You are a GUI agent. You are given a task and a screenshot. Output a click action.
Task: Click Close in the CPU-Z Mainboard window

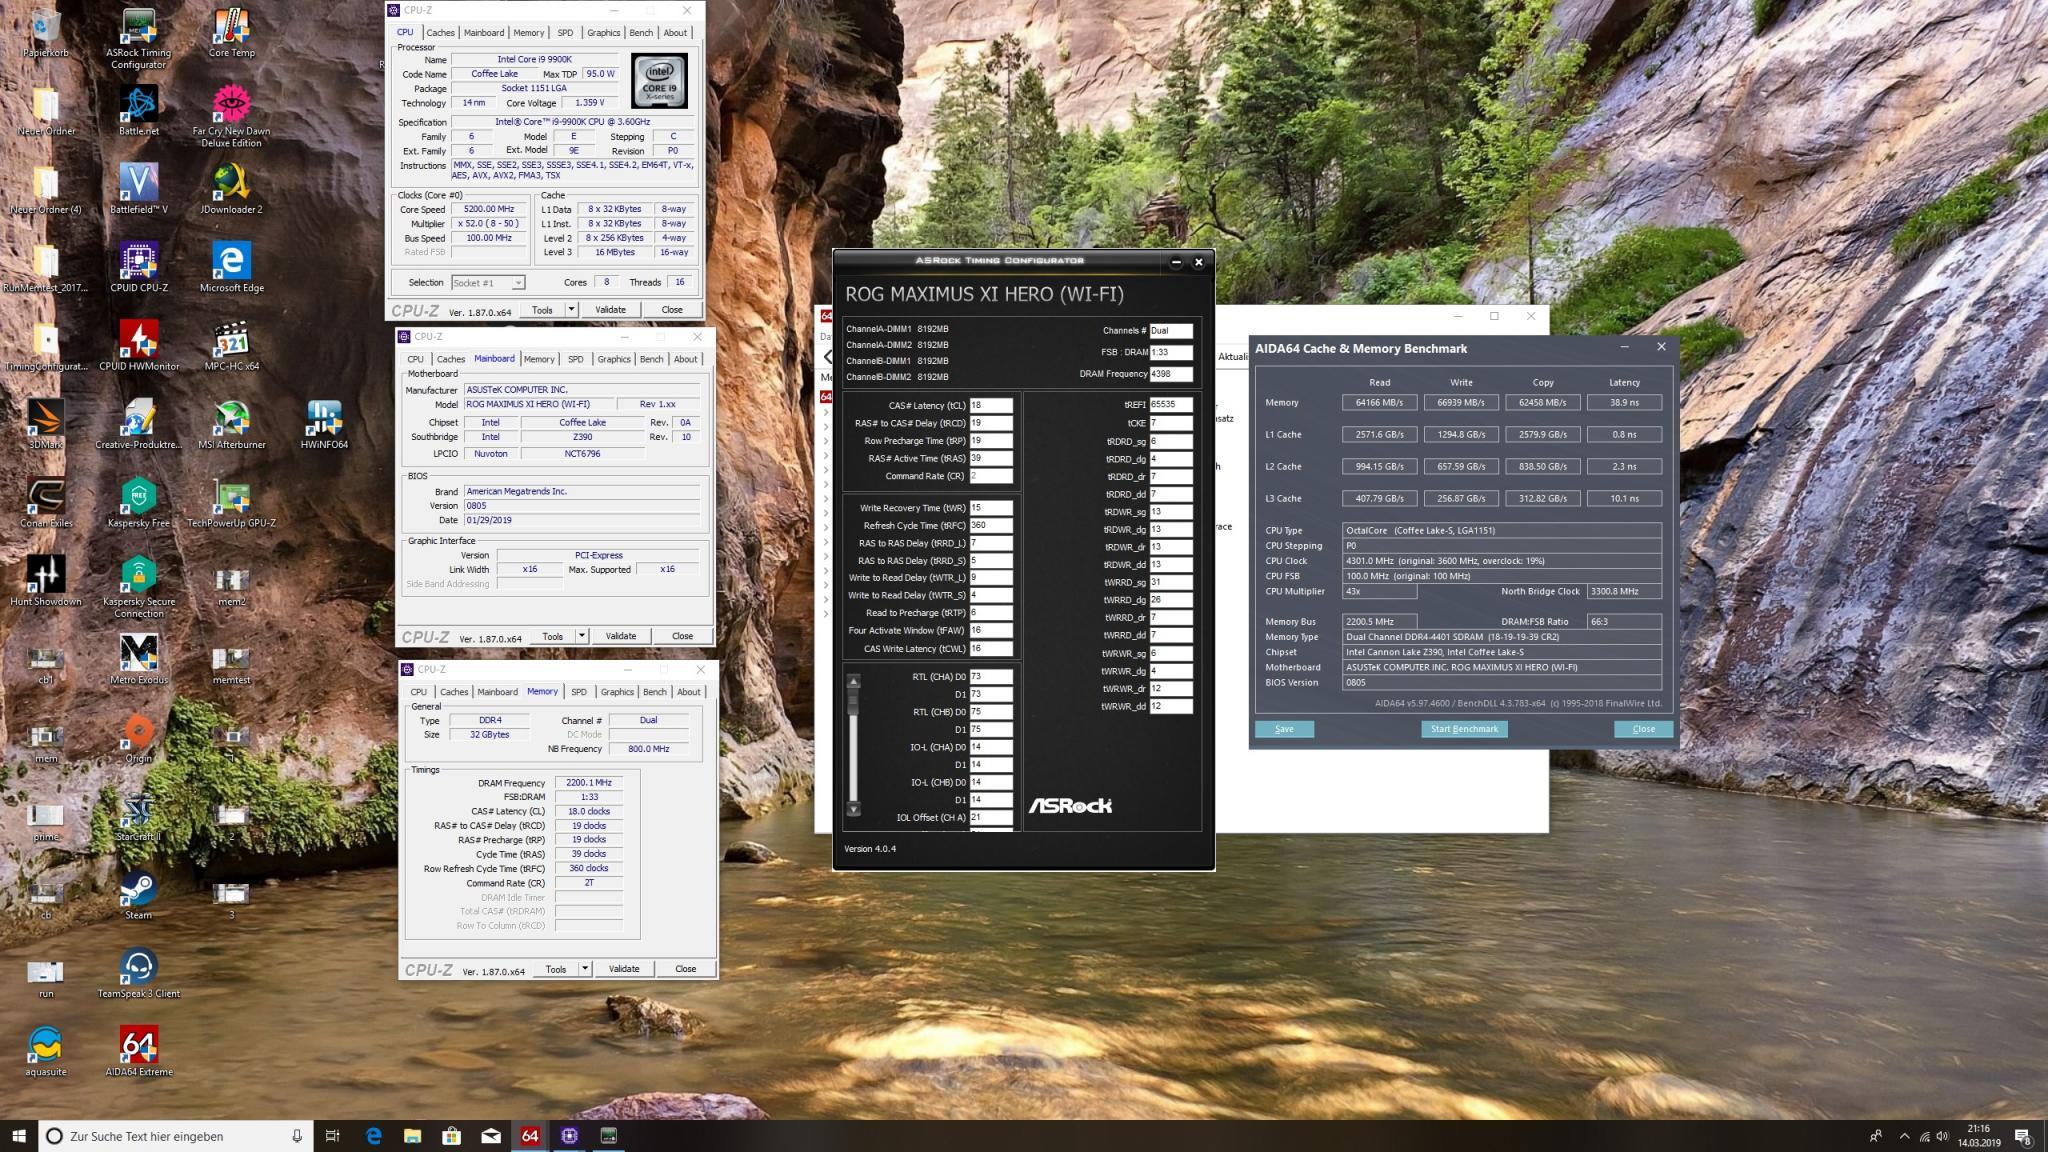pyautogui.click(x=682, y=636)
